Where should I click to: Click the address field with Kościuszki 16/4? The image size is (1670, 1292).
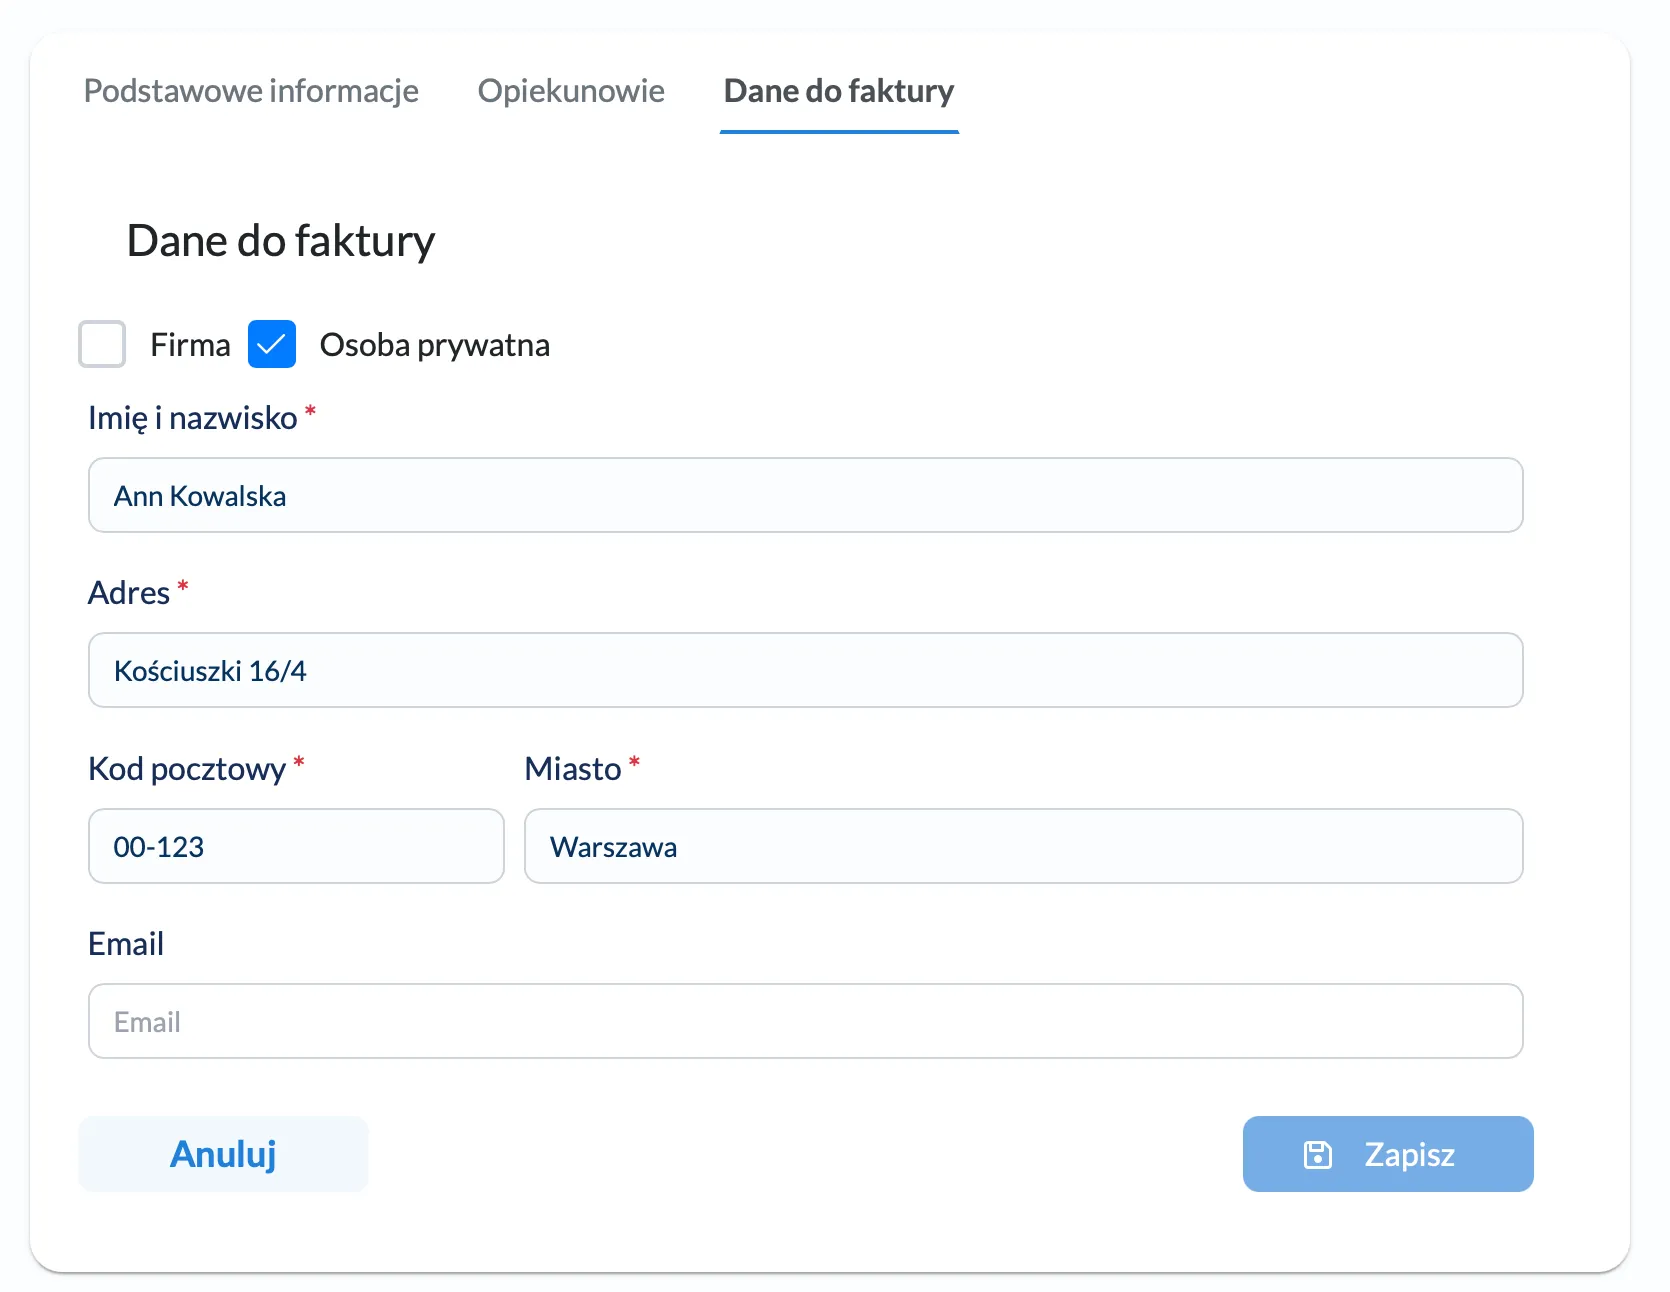(x=805, y=670)
